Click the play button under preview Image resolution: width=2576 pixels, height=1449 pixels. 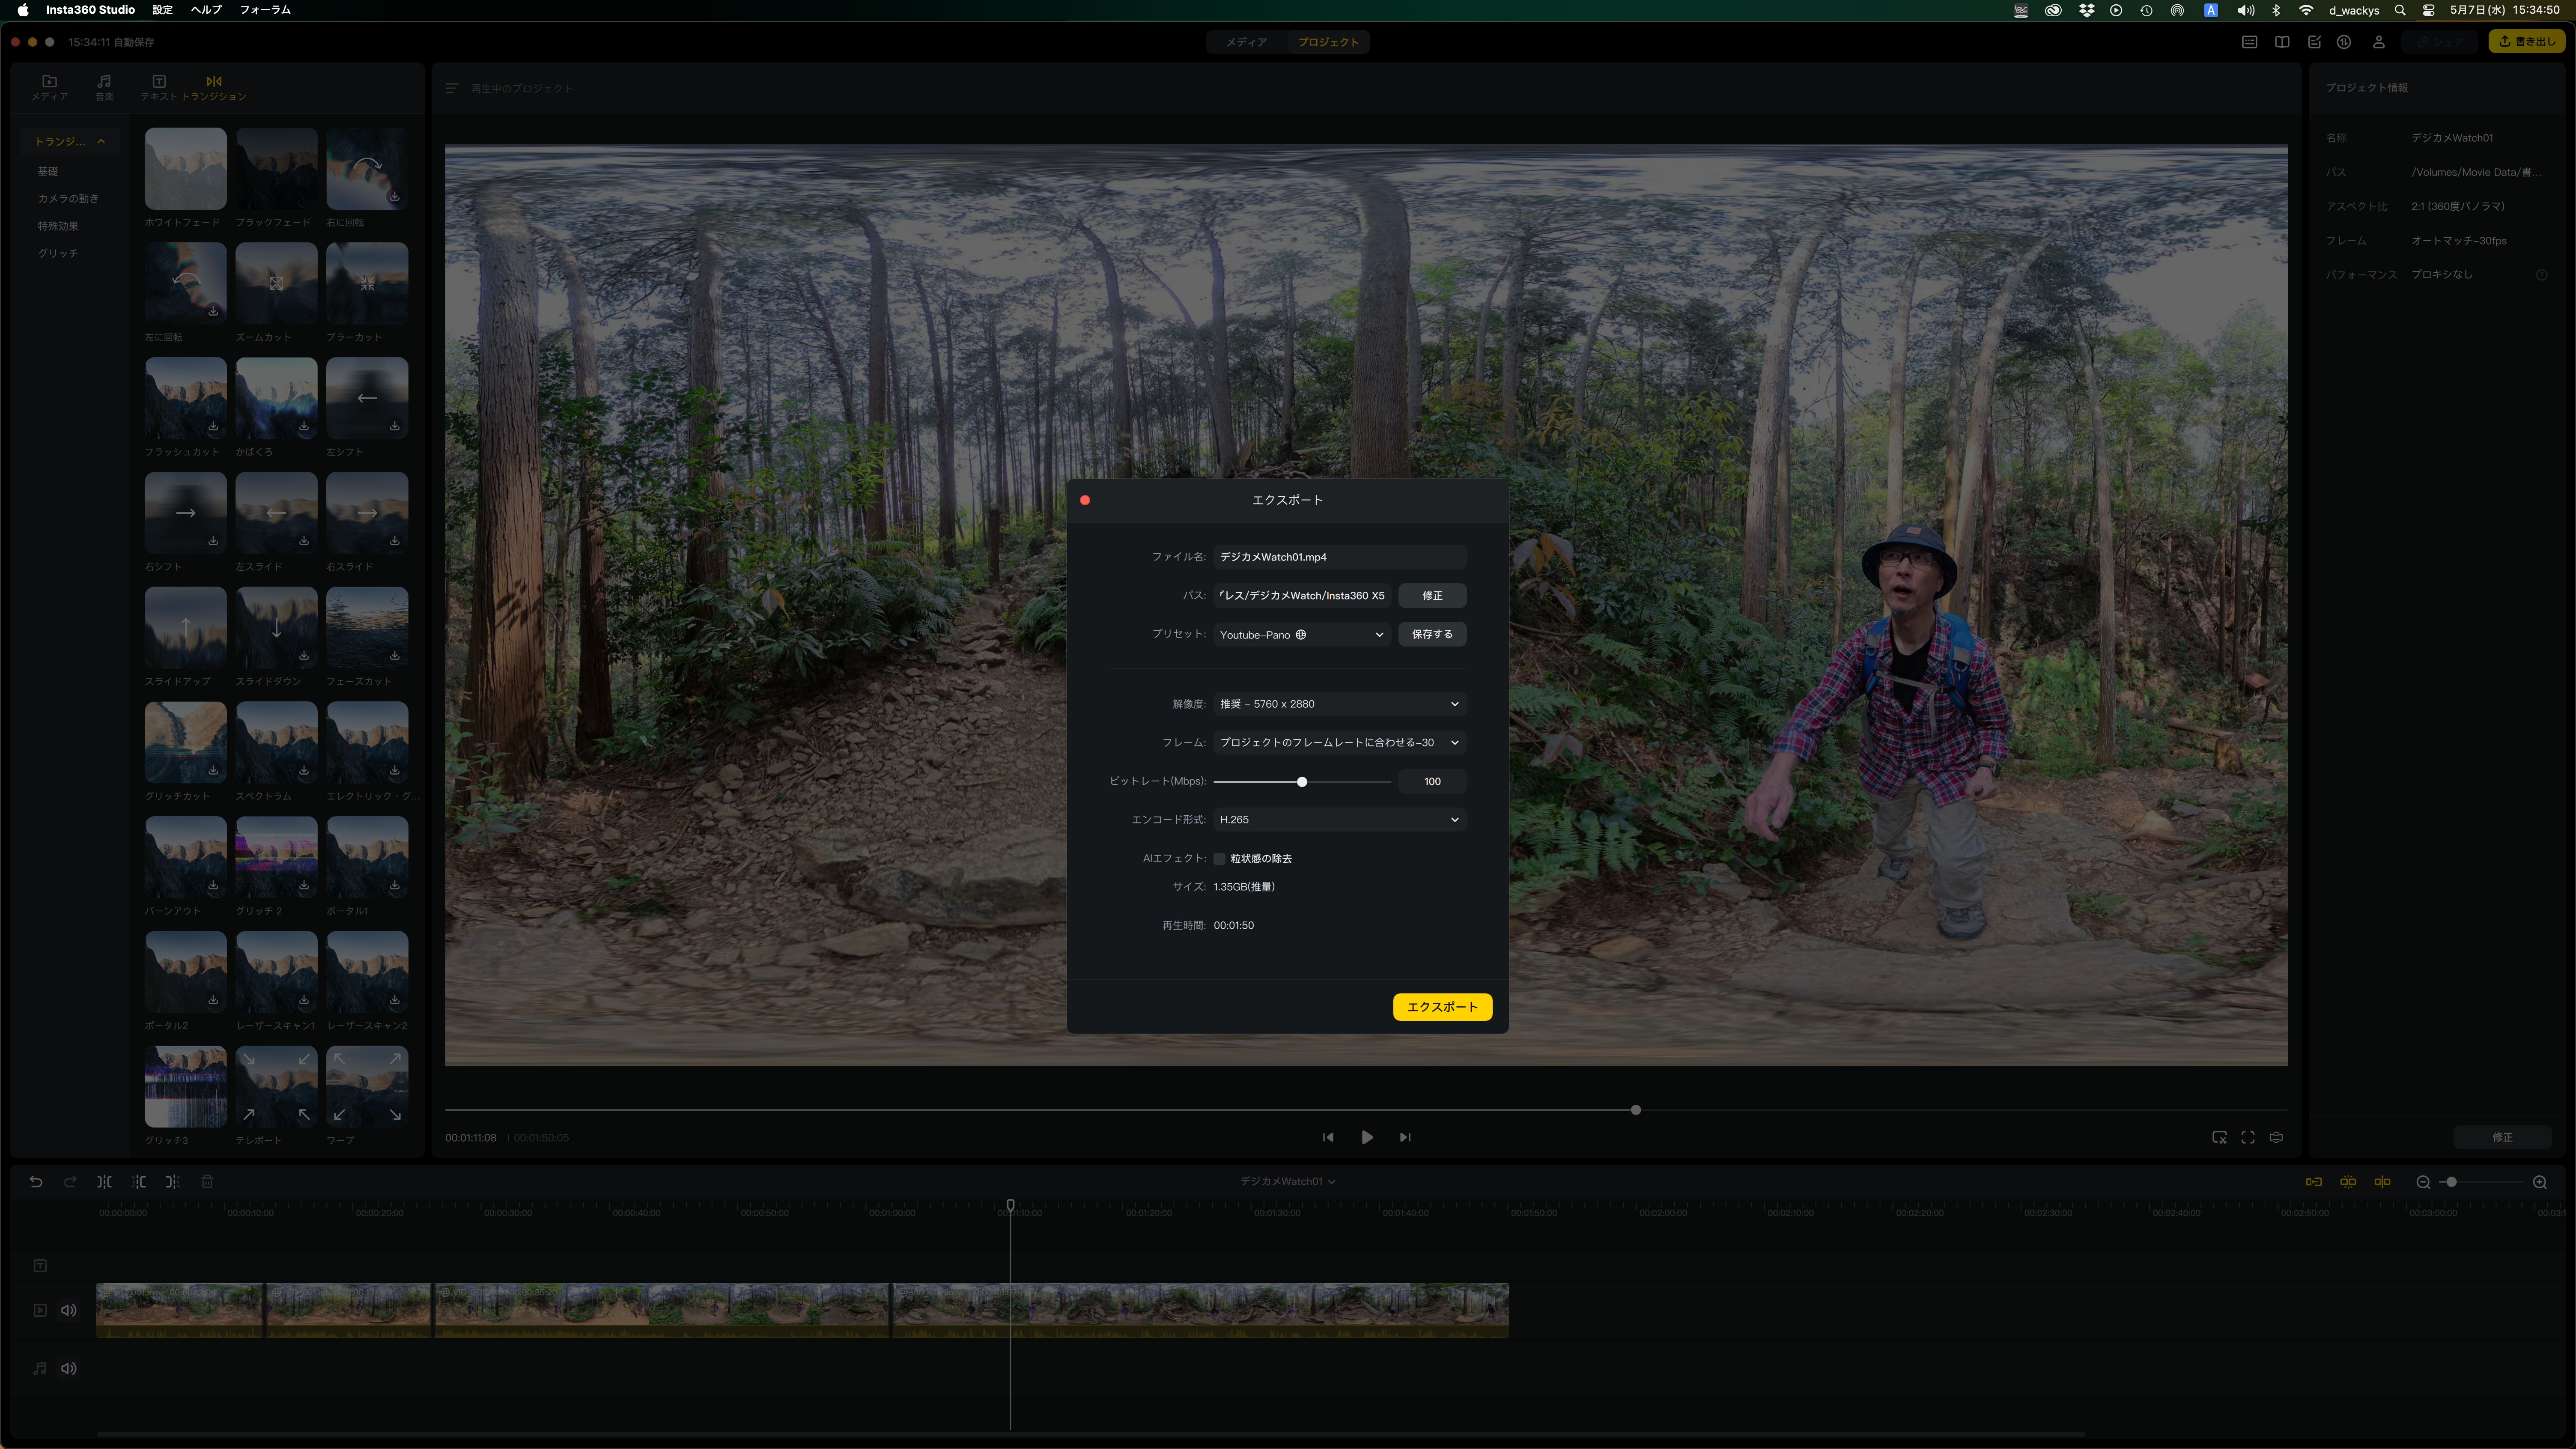pos(1367,1137)
